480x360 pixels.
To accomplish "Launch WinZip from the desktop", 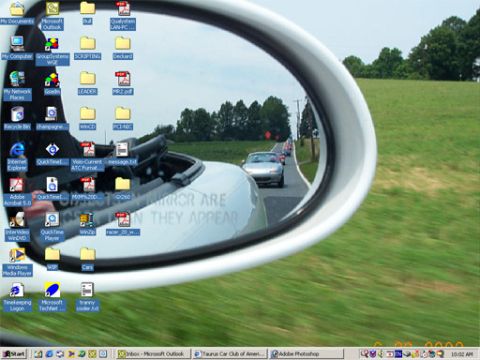I will pyautogui.click(x=87, y=224).
